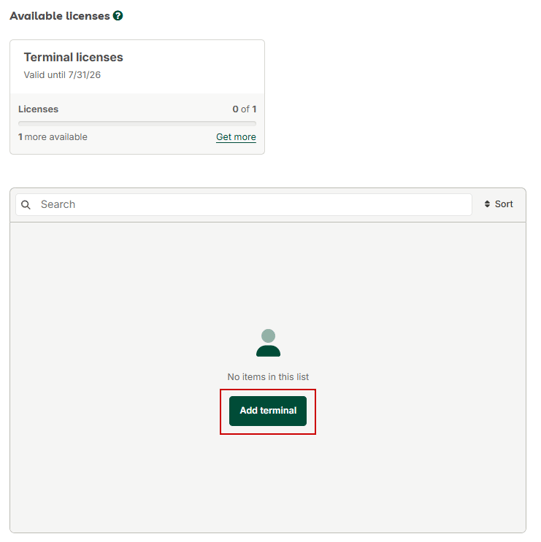Click the 1 more available text
541x542 pixels.
coord(53,137)
